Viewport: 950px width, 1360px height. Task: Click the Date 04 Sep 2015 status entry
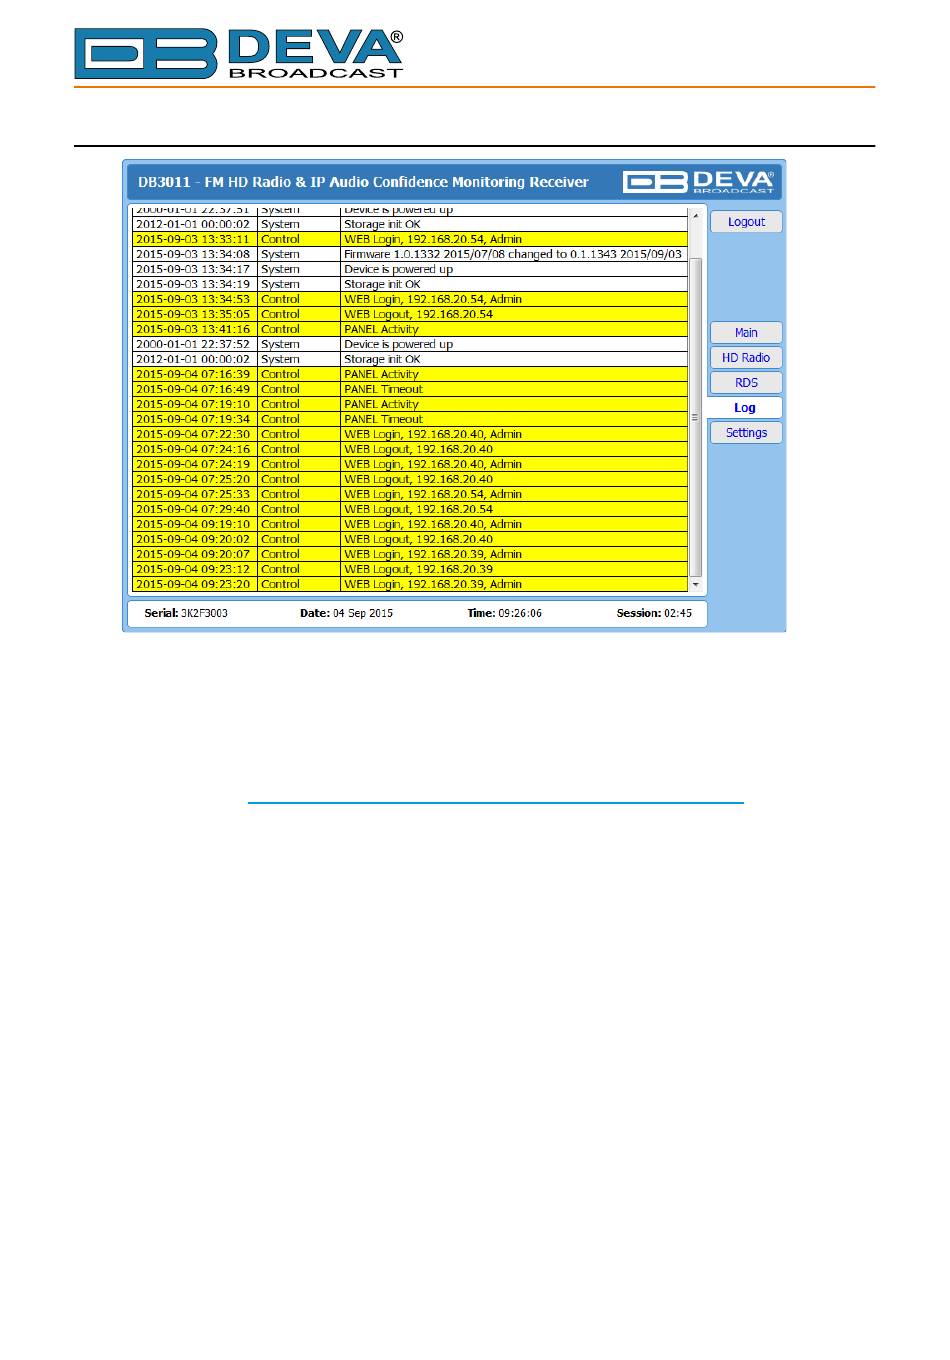coord(346,613)
